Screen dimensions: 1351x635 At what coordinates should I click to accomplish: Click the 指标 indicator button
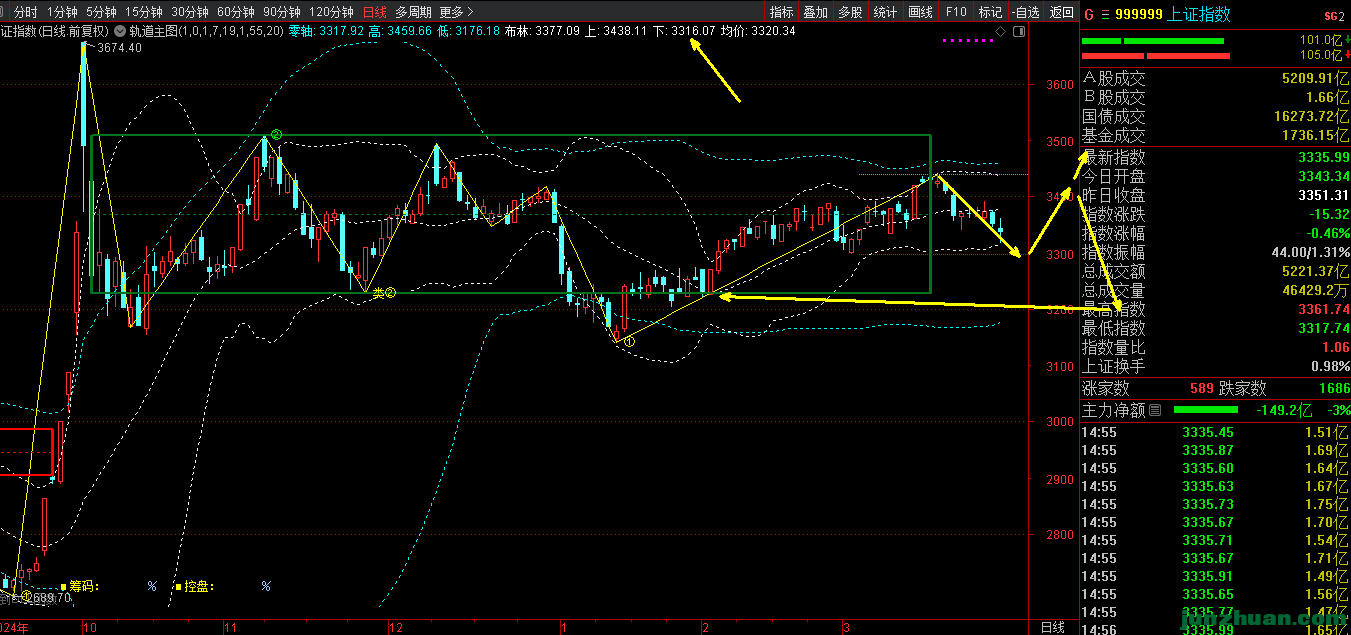pos(782,12)
